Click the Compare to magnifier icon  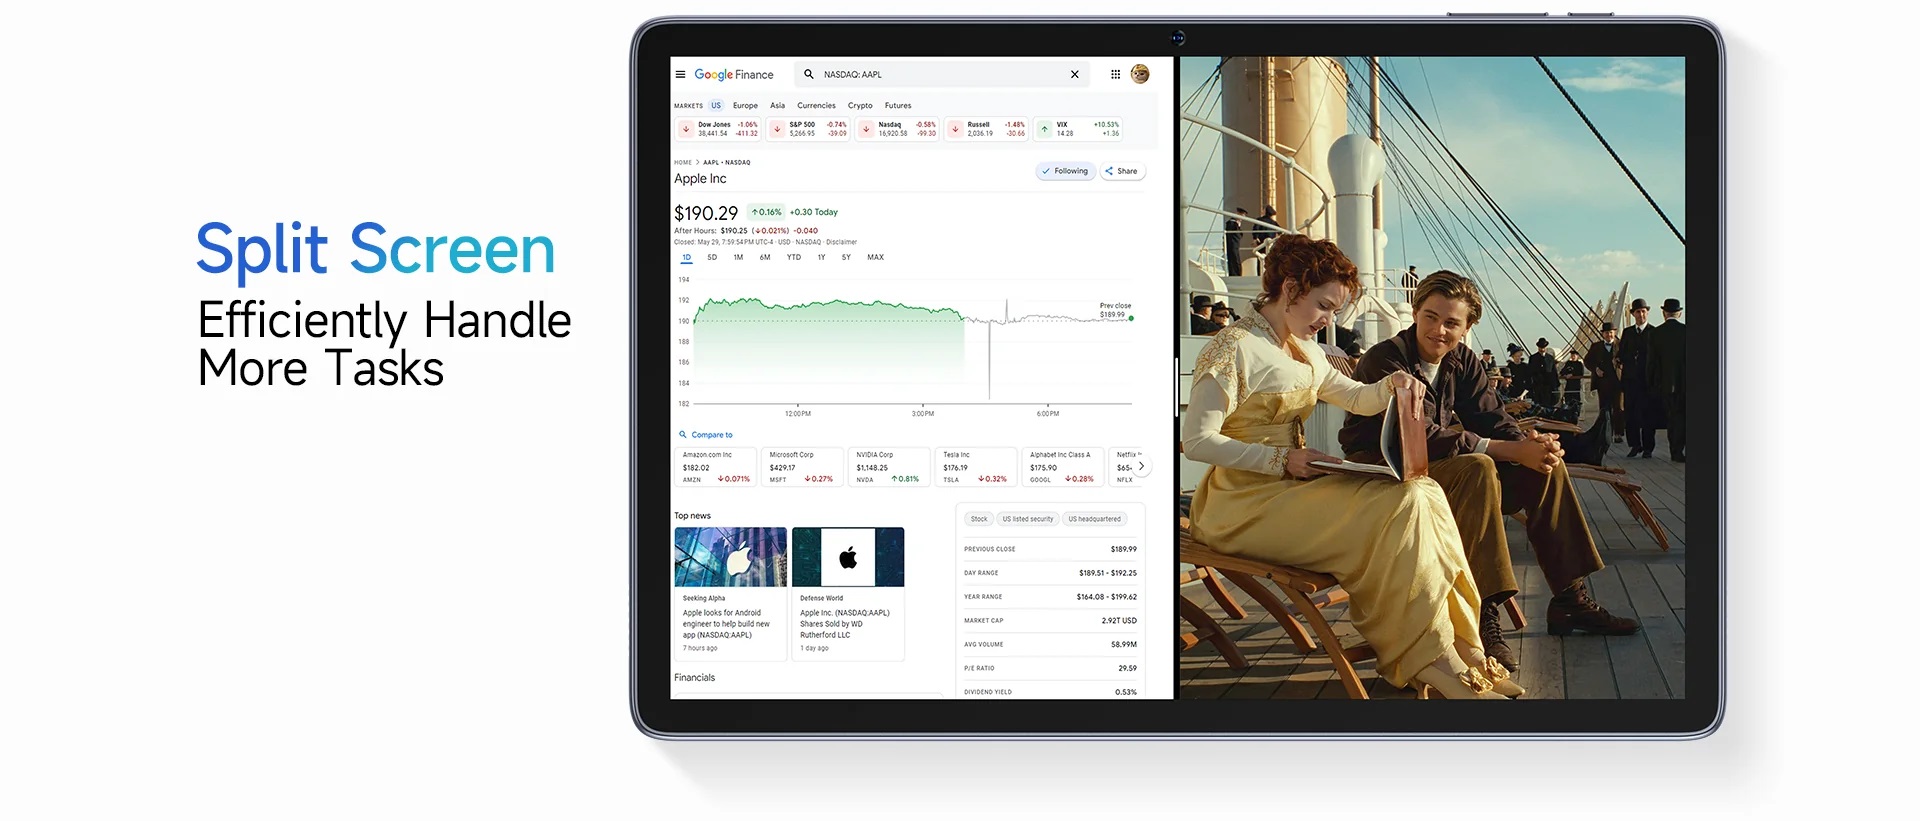click(x=683, y=435)
